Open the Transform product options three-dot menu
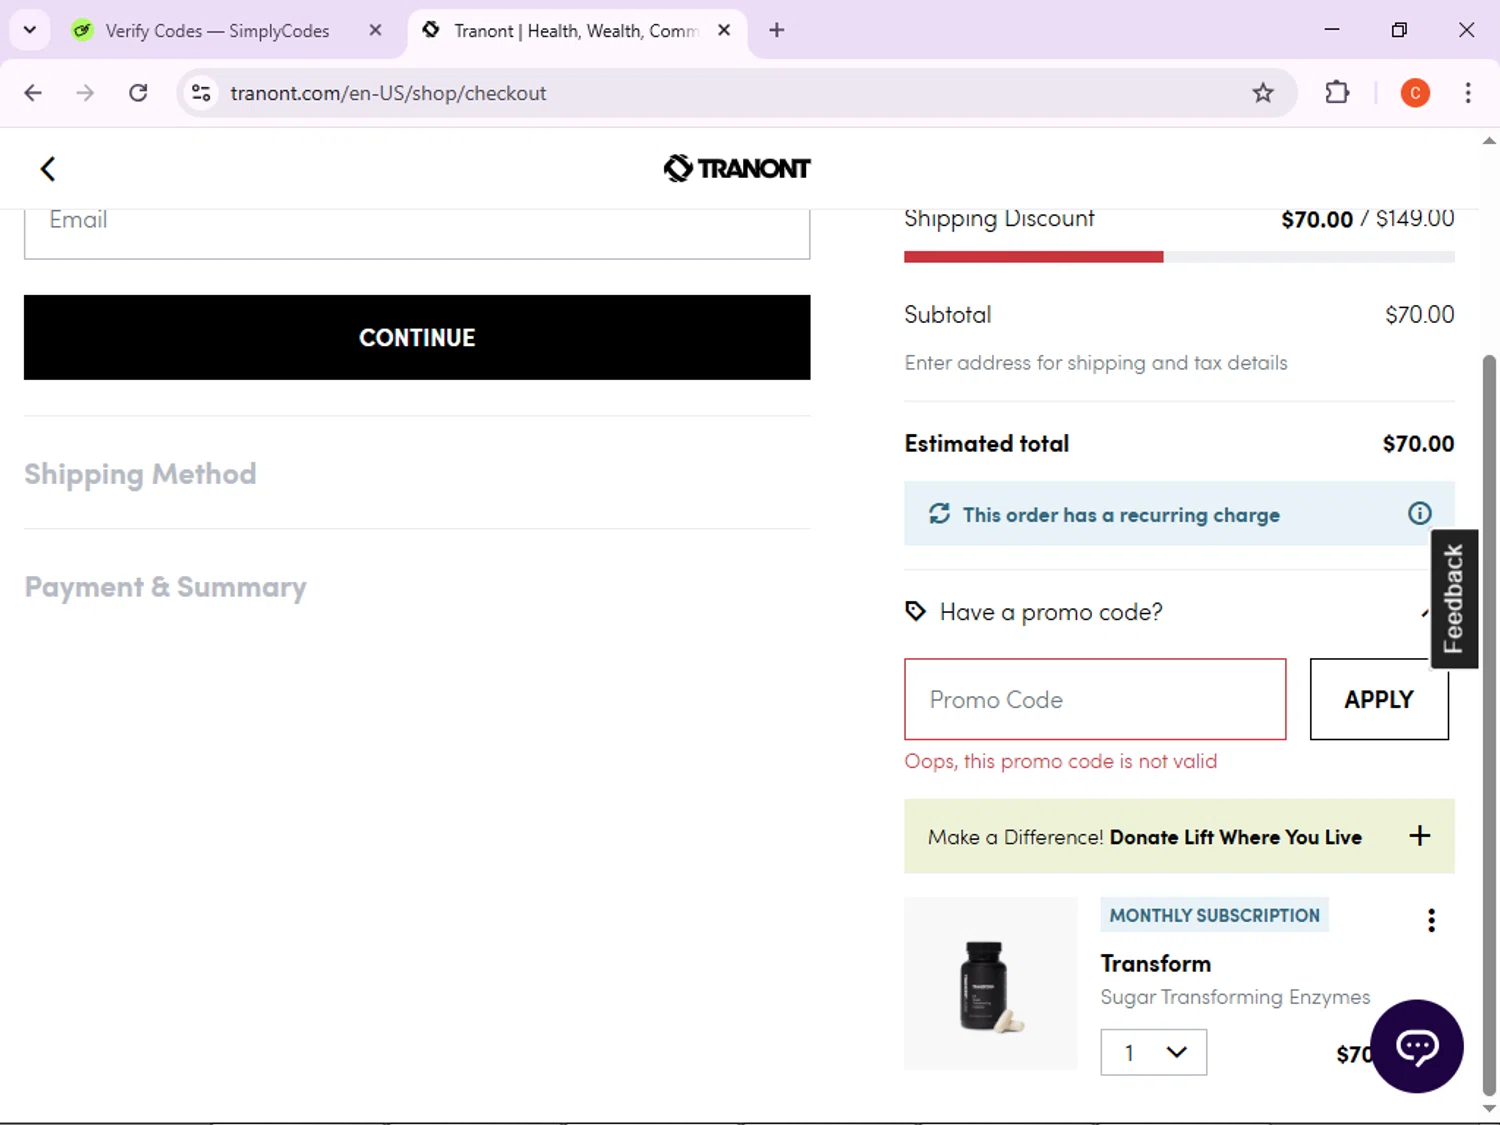The width and height of the screenshot is (1500, 1125). [x=1431, y=920]
